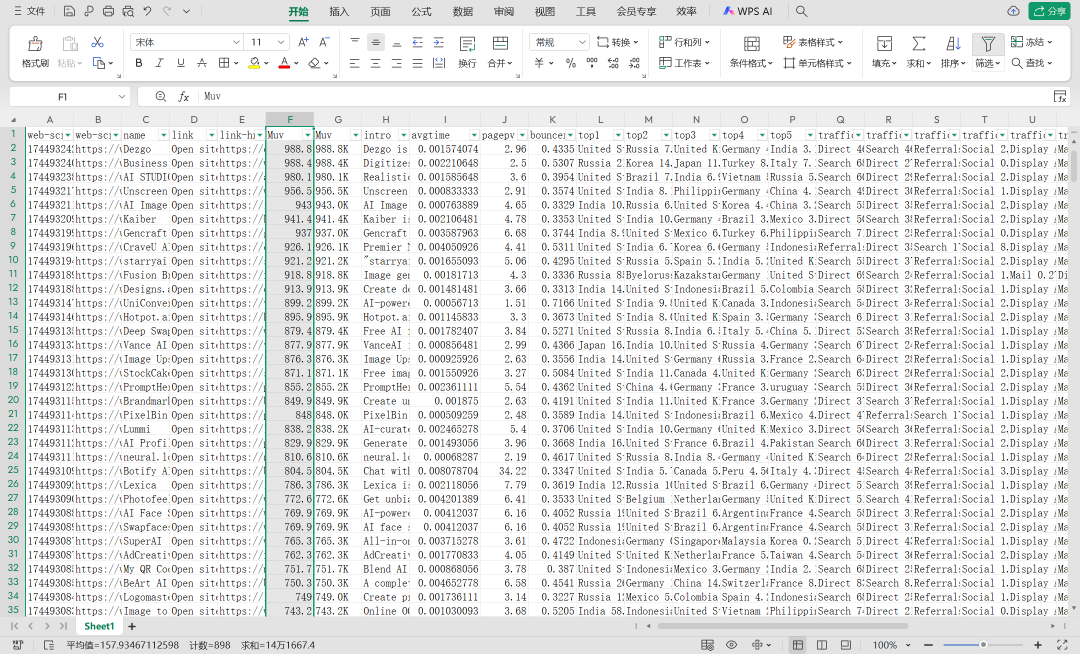Open Cell Style (单元格样式) dropdown
1080x654 pixels.
click(818, 63)
